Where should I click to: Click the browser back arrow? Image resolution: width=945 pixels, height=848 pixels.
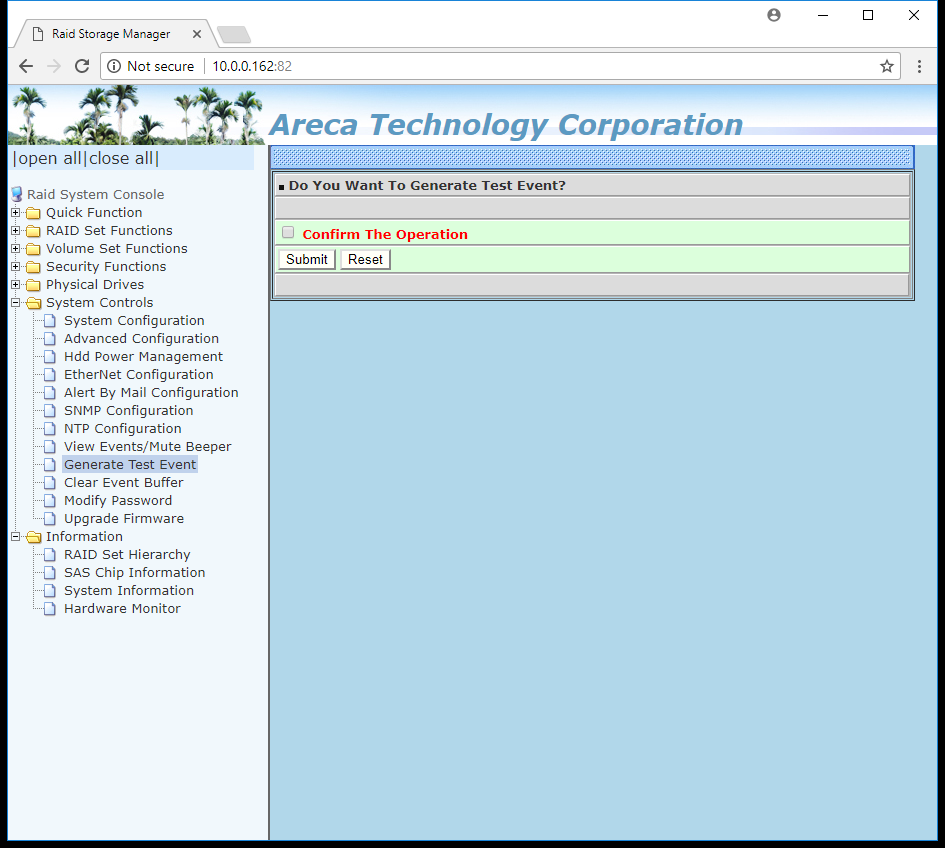click(x=26, y=66)
